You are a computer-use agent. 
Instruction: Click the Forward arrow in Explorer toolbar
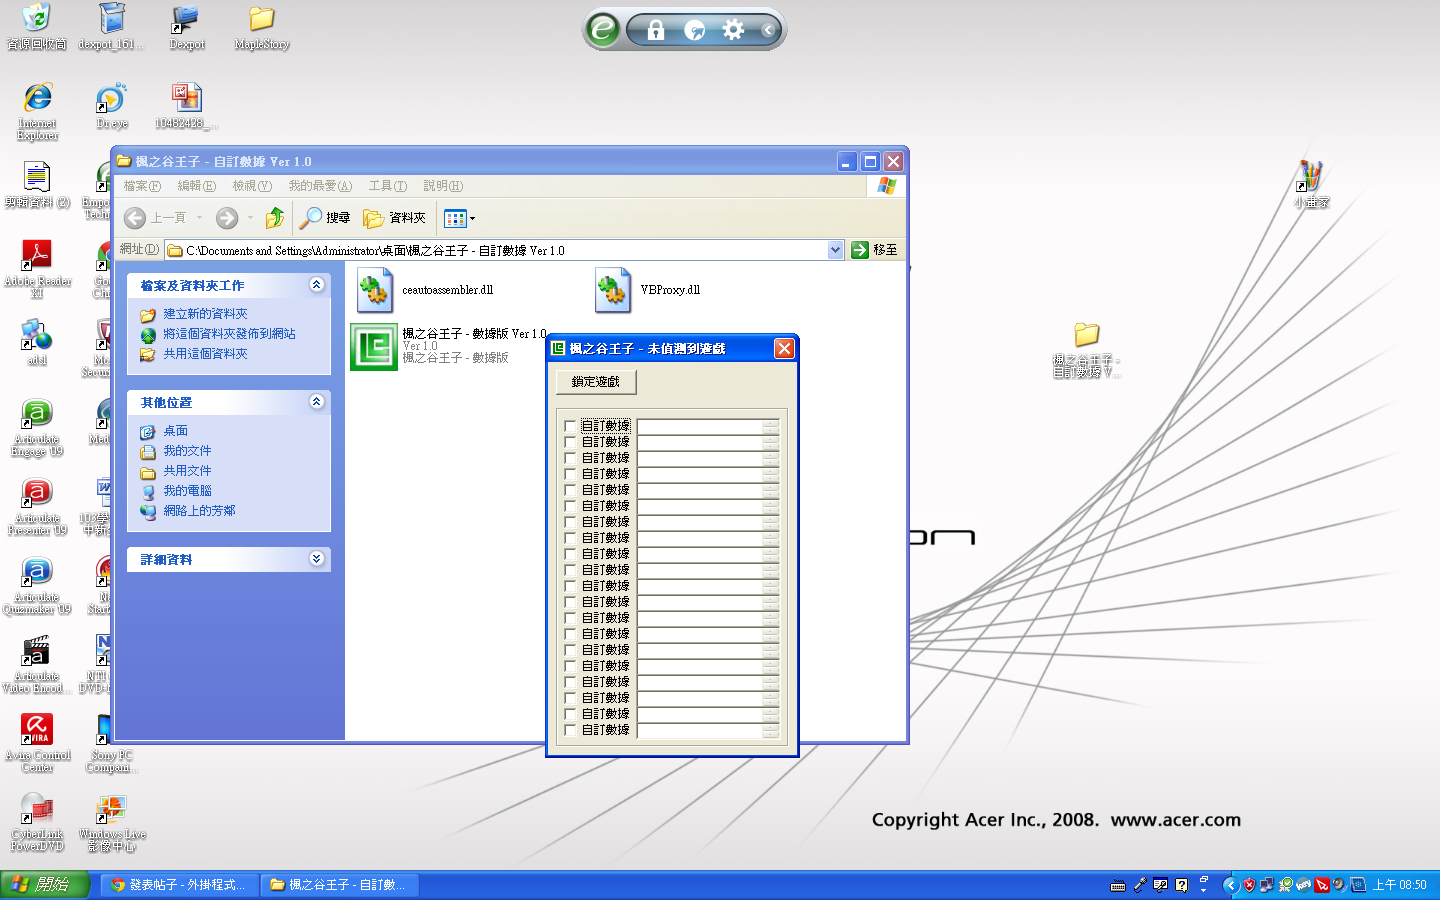[227, 218]
